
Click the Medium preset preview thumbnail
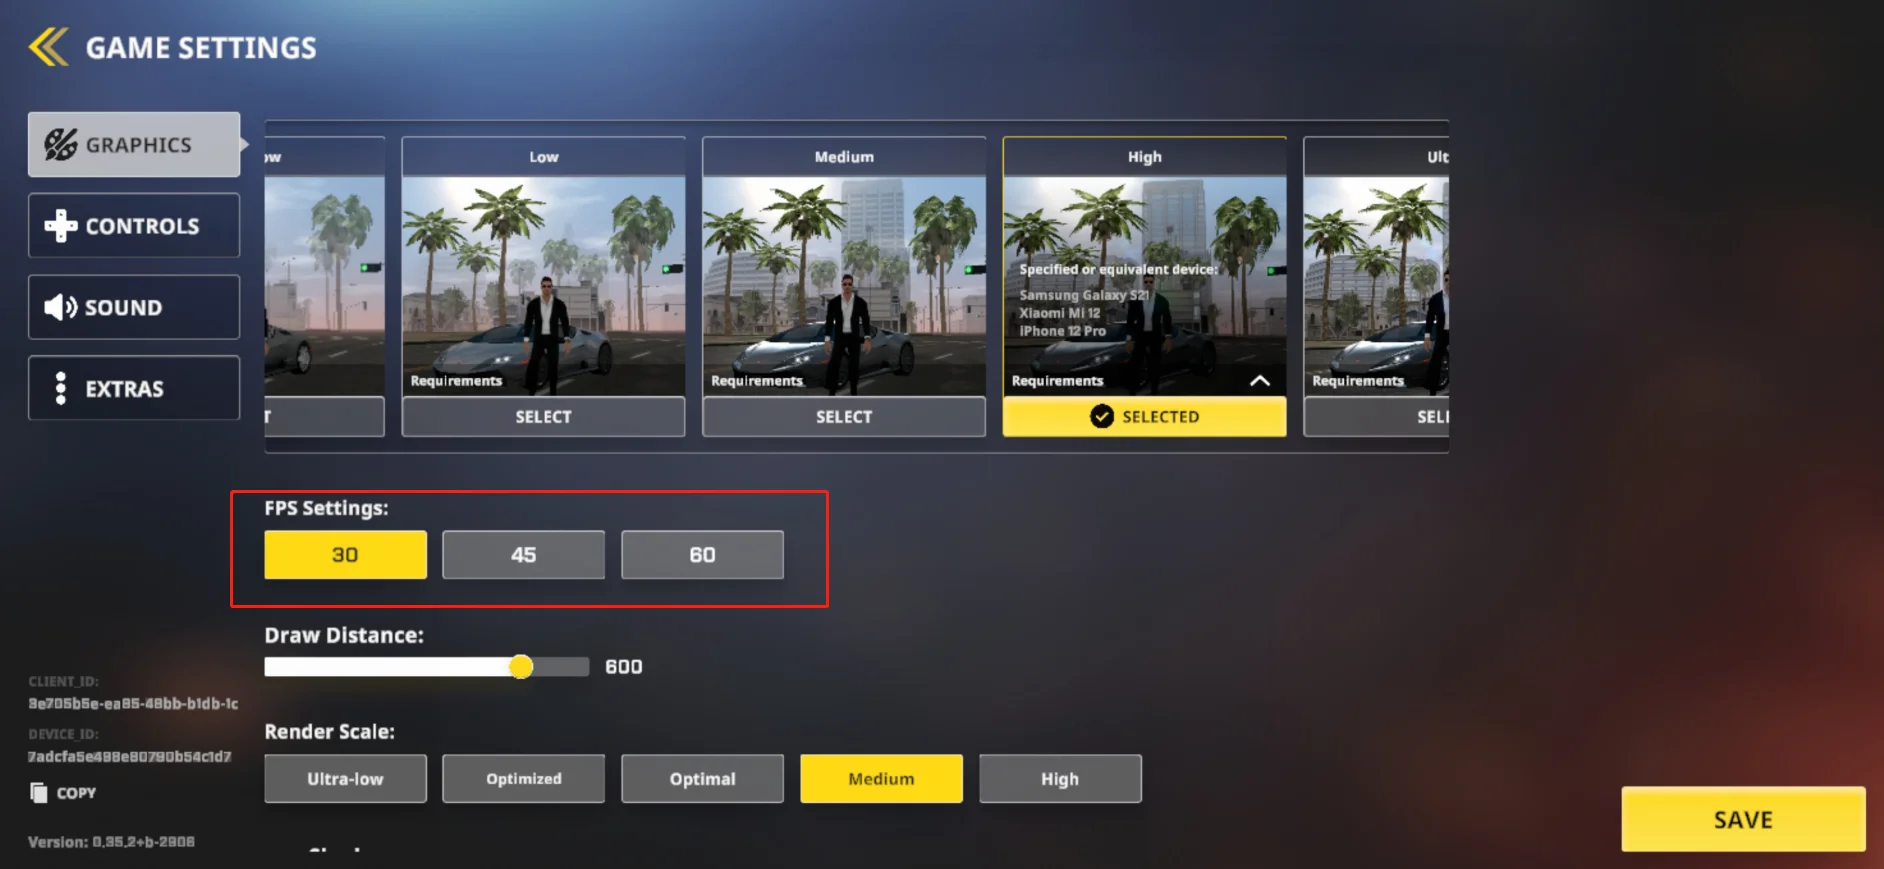844,286
